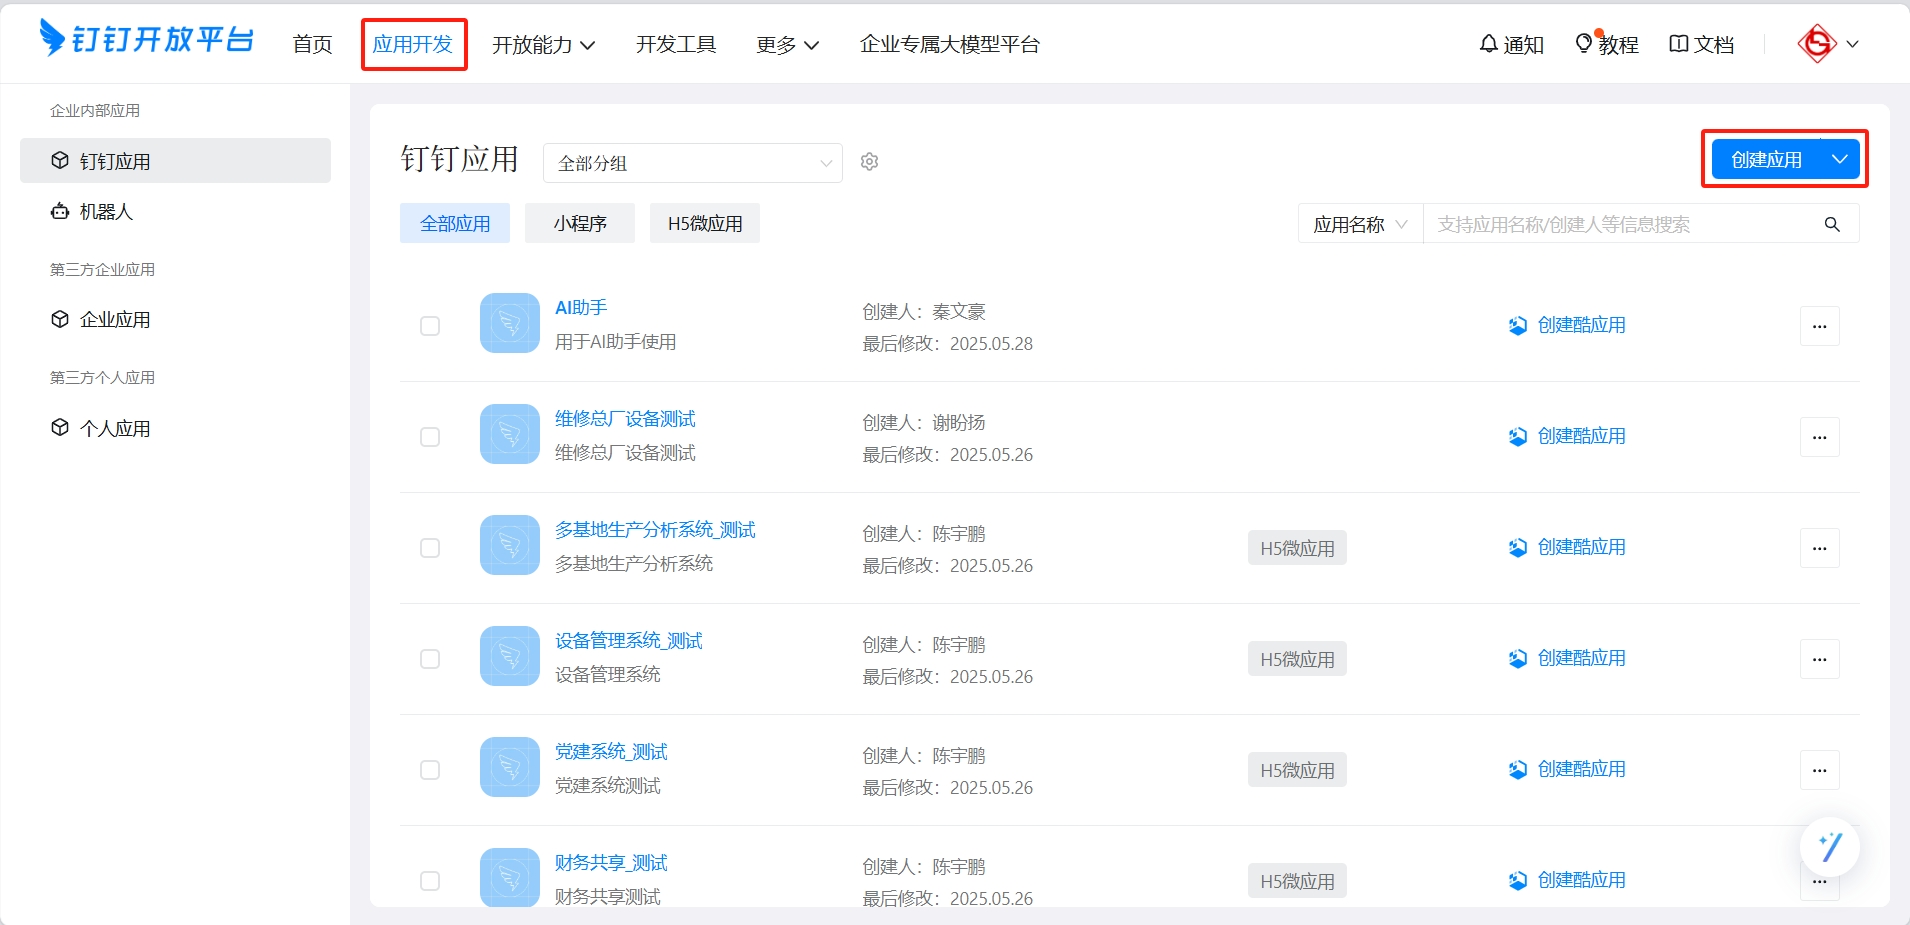Open the 教程 tutorials lightbulb

pyautogui.click(x=1607, y=44)
